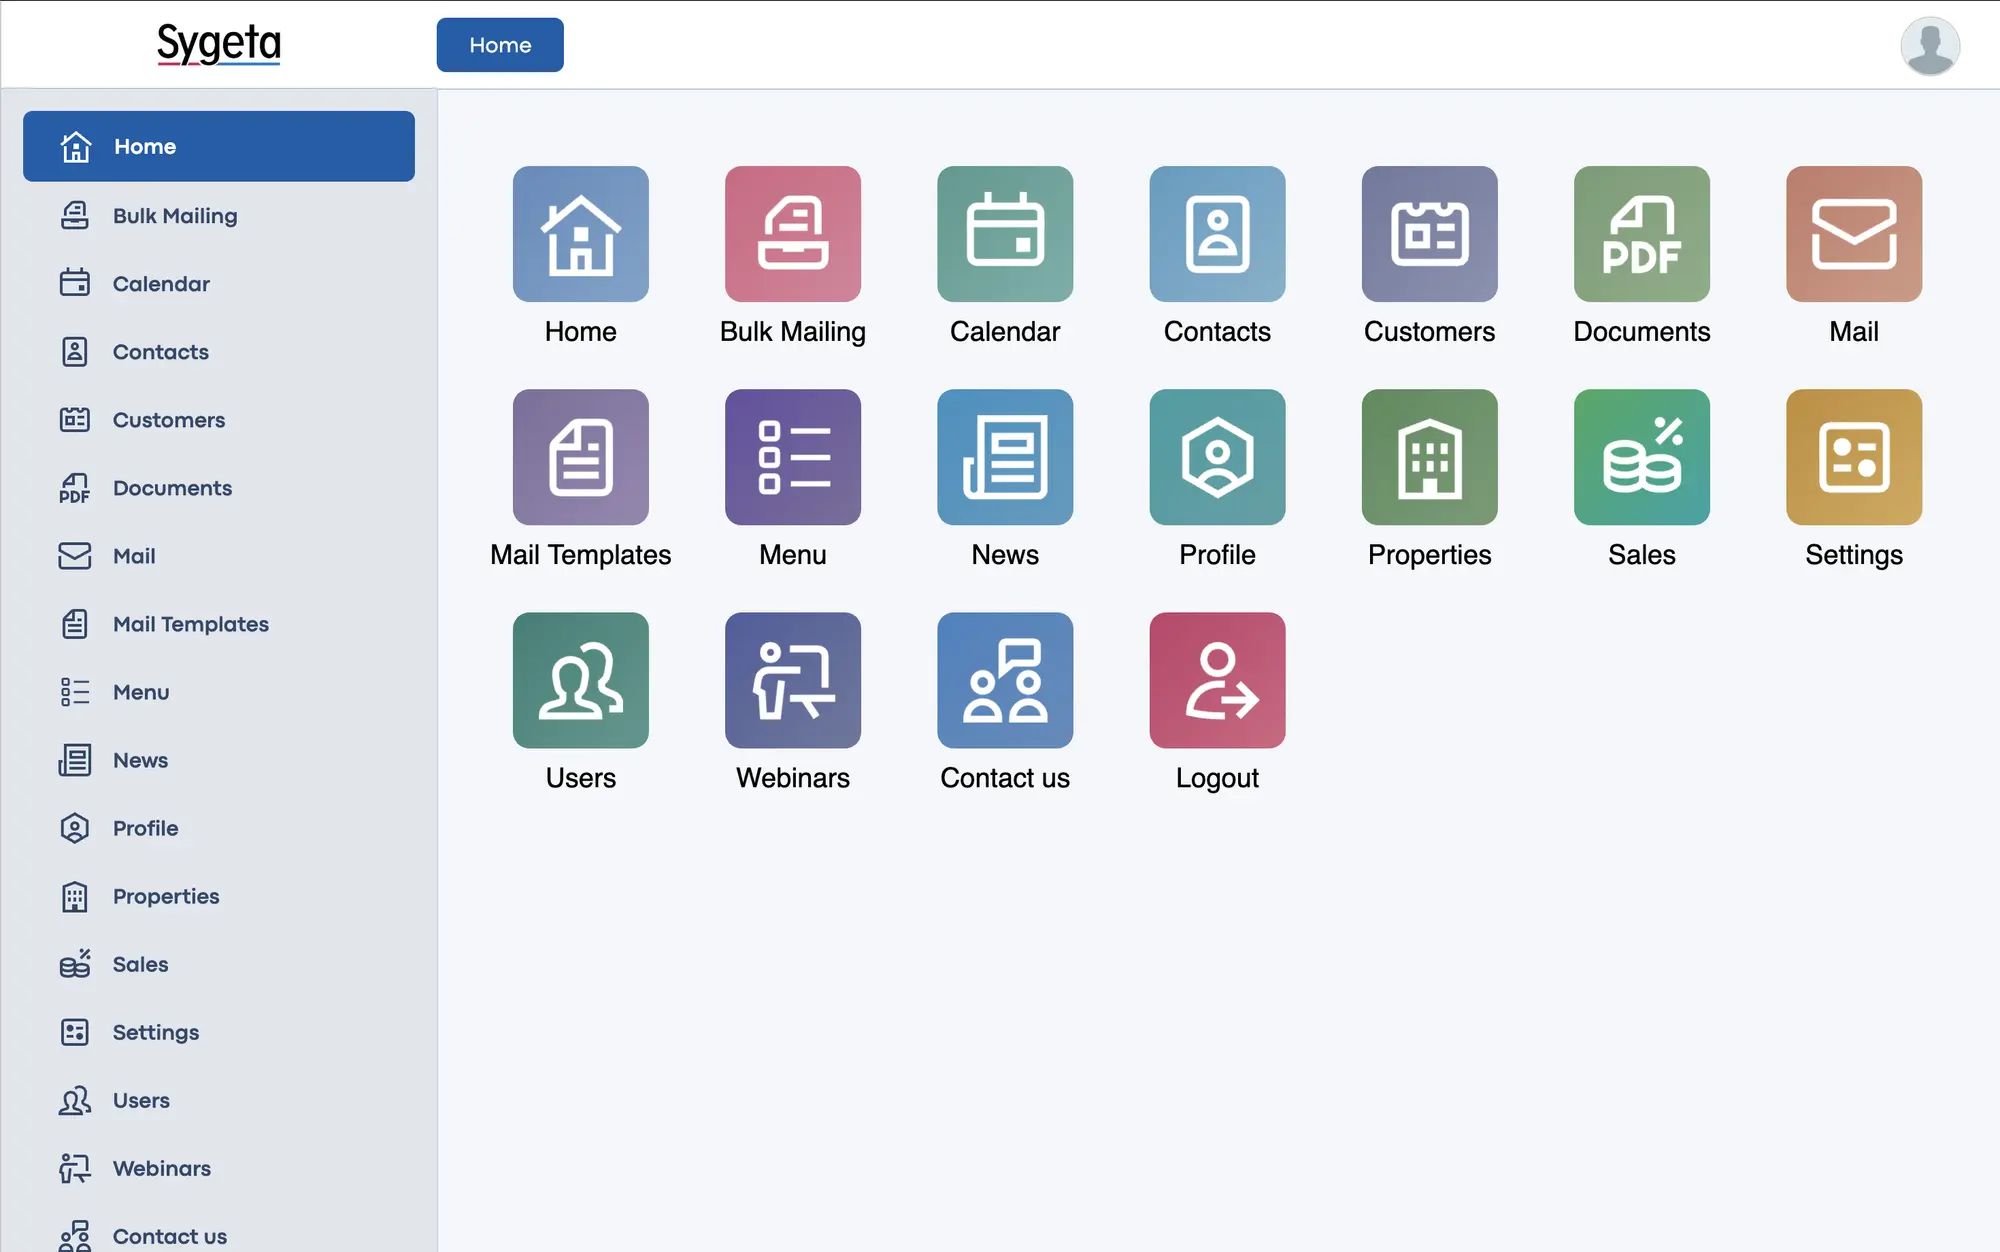Click the Sygeta logo

point(218,44)
